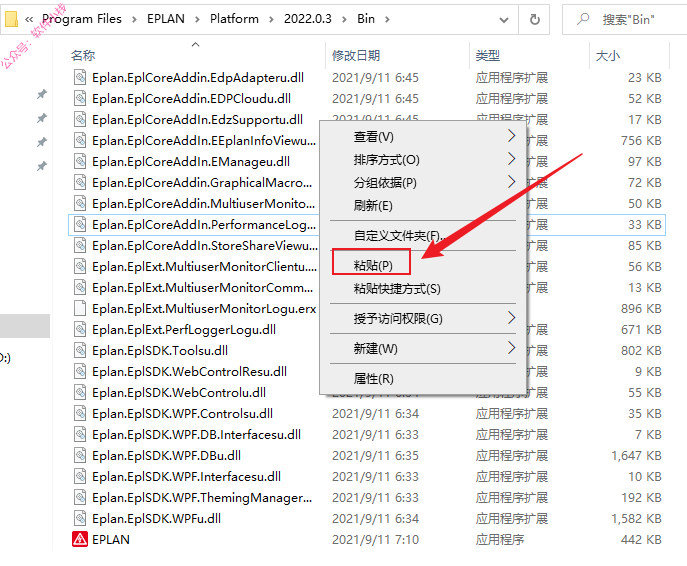Show hidden parent folders via the double chevron

(x=29, y=19)
